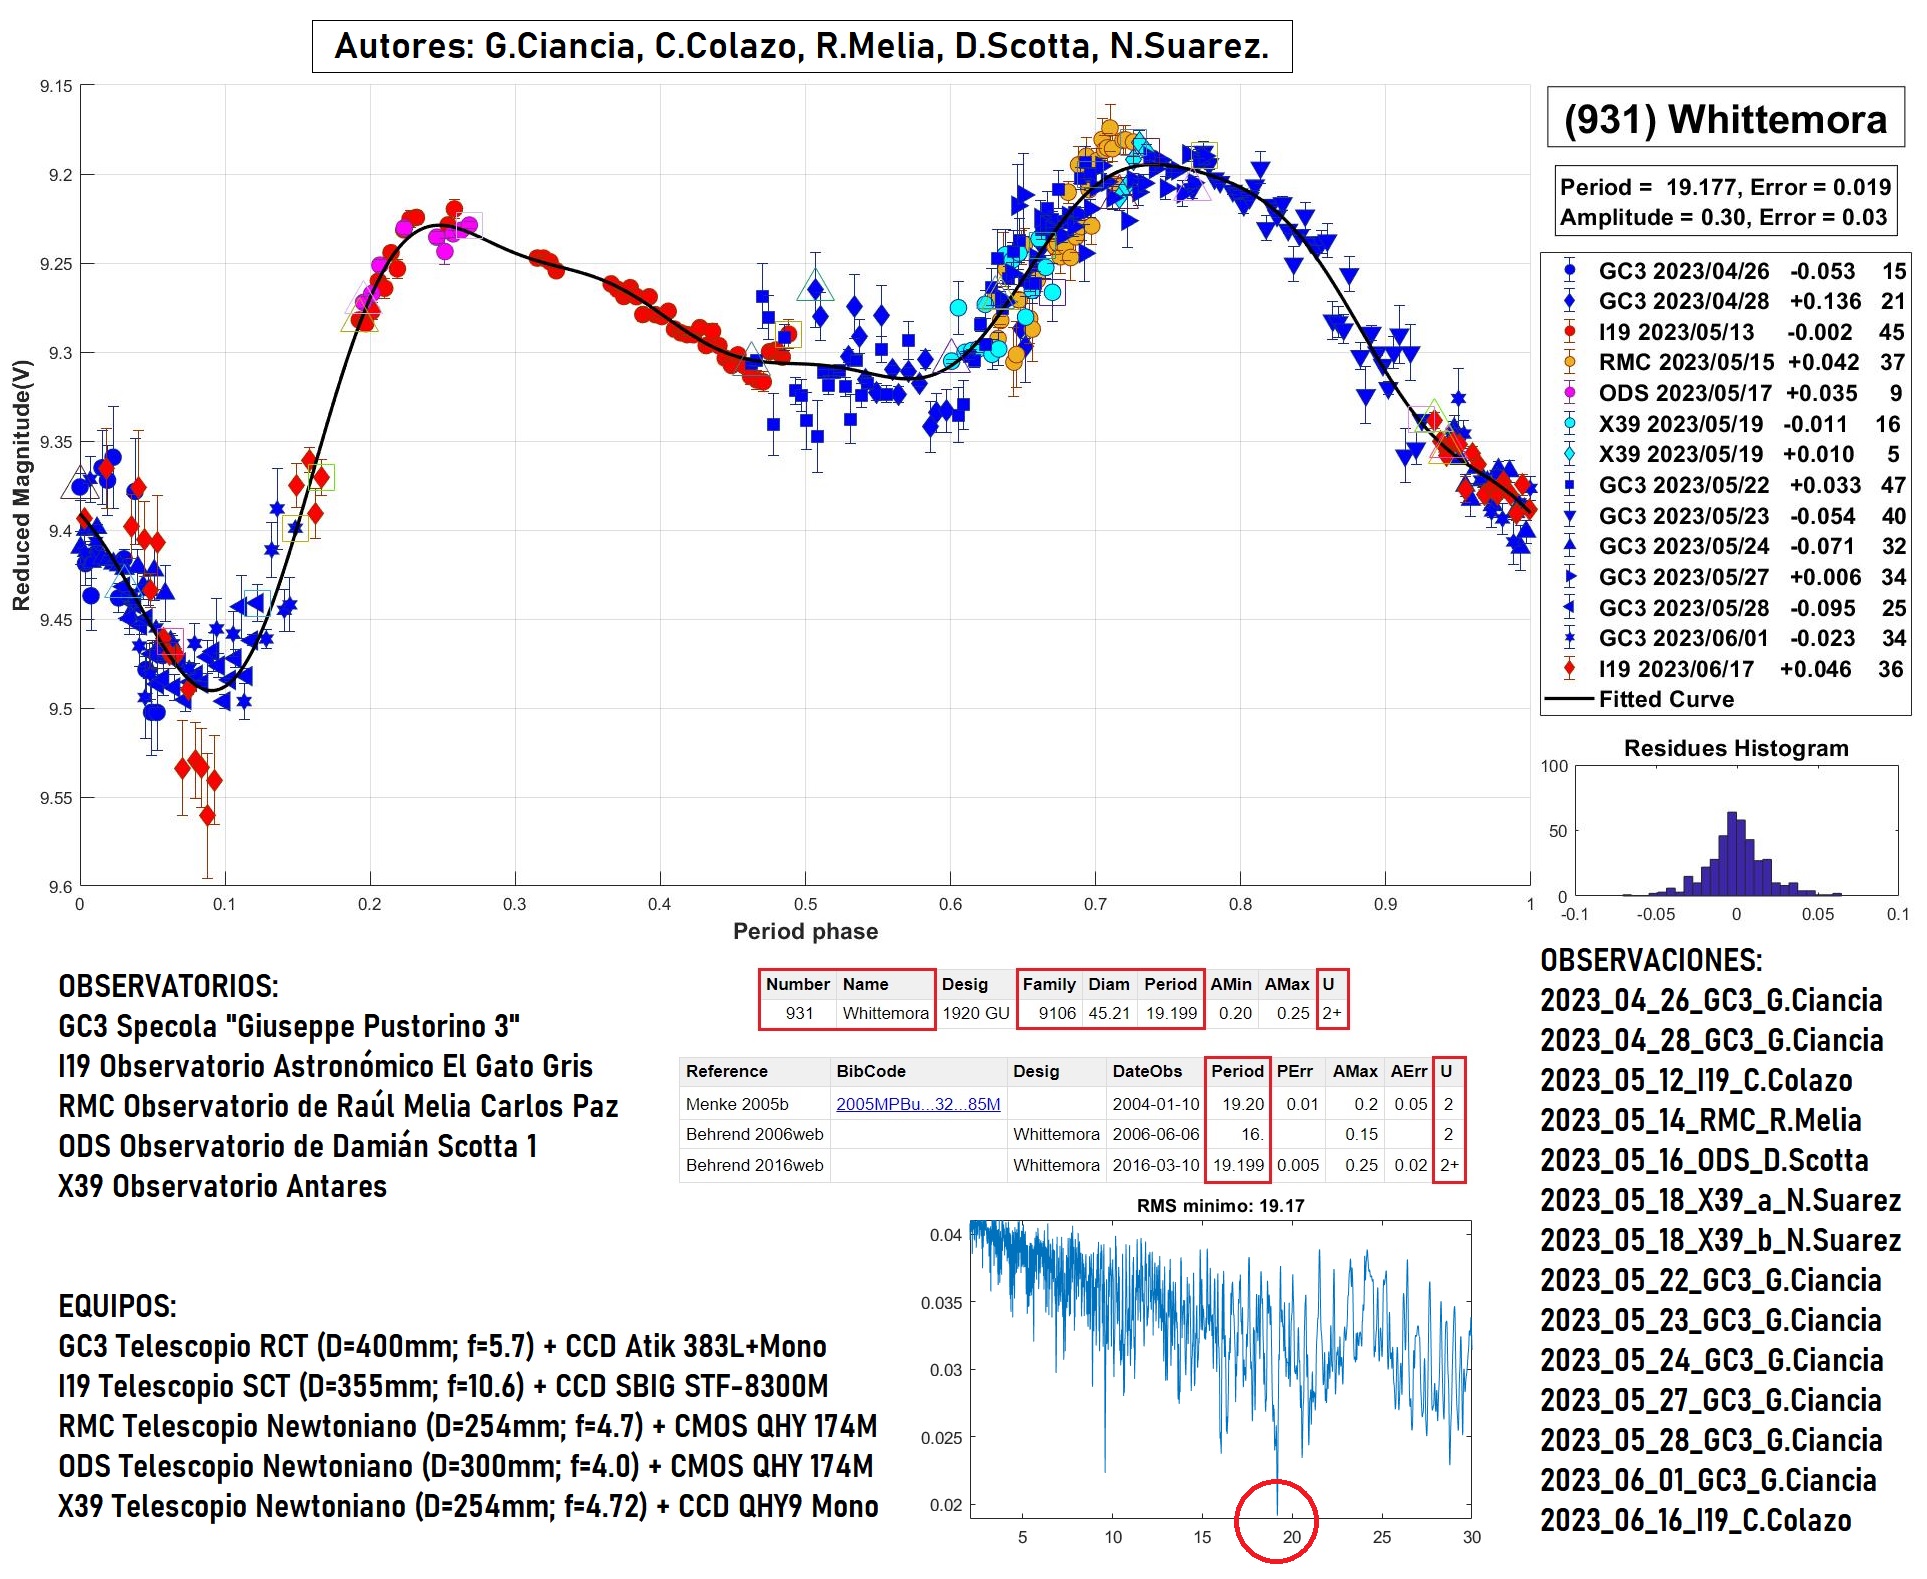Select the Autores title text box

(802, 46)
